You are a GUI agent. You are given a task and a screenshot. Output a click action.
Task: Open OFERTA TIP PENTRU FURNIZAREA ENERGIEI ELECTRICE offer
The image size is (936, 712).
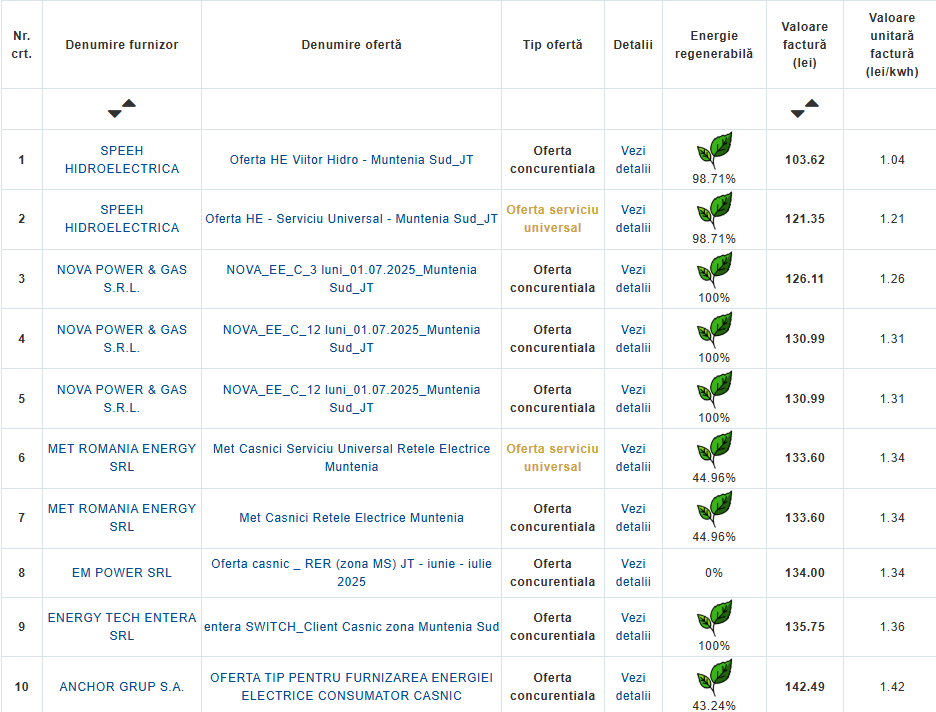point(352,686)
